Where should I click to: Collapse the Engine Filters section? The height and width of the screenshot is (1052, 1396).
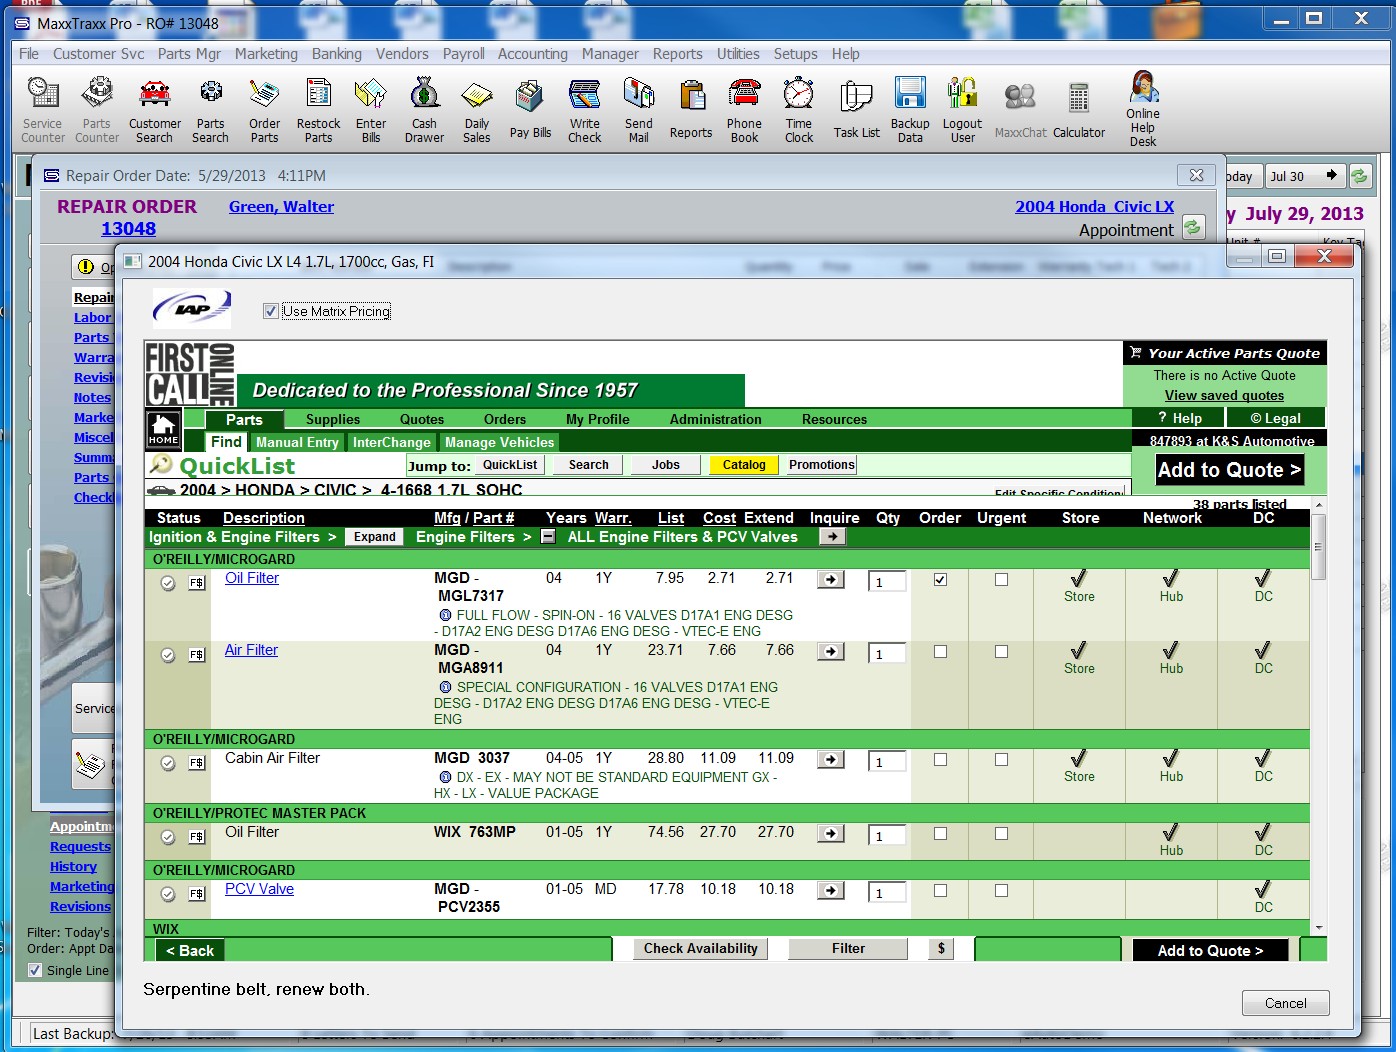pos(547,536)
